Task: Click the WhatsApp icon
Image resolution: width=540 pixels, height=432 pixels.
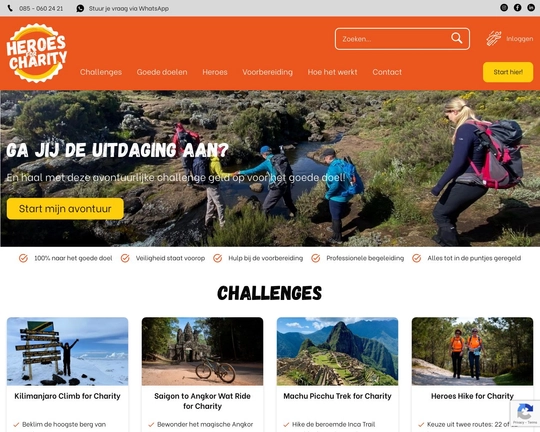Action: pyautogui.click(x=80, y=8)
